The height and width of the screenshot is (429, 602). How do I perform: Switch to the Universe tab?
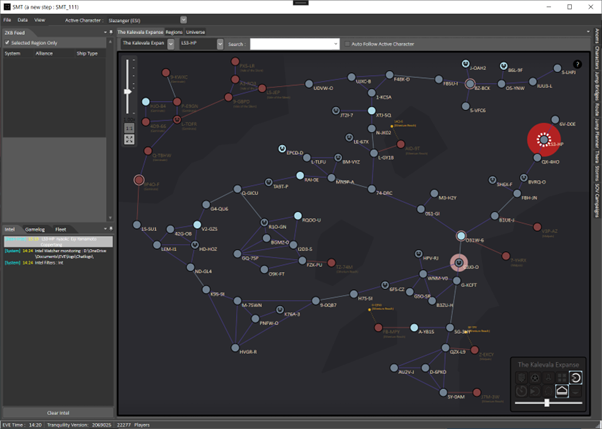pos(194,32)
